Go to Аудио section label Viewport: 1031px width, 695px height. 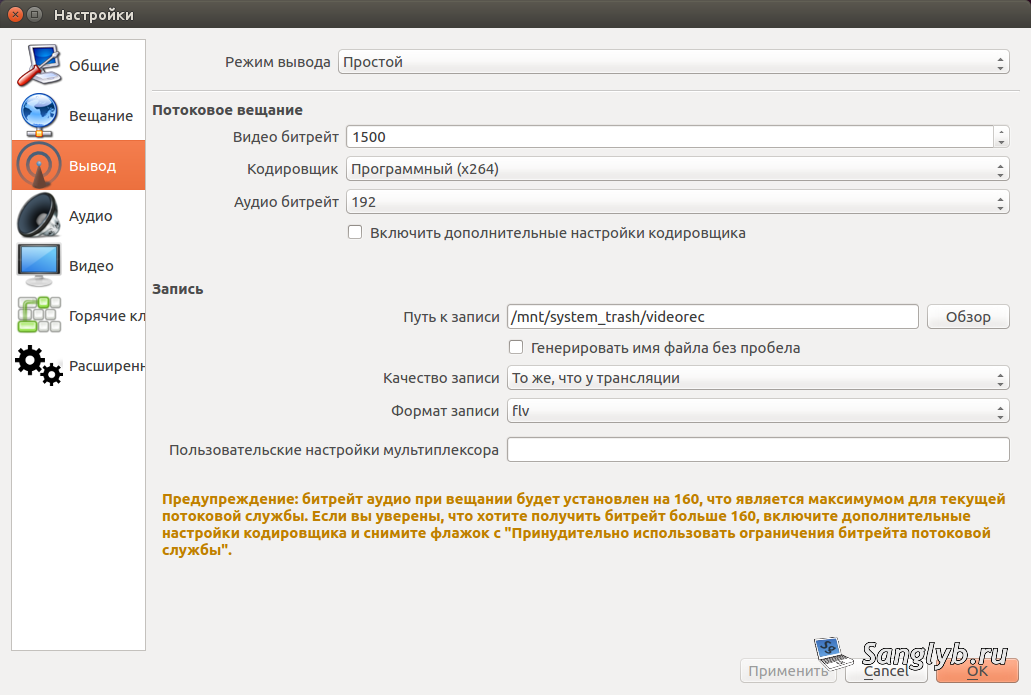tap(91, 216)
